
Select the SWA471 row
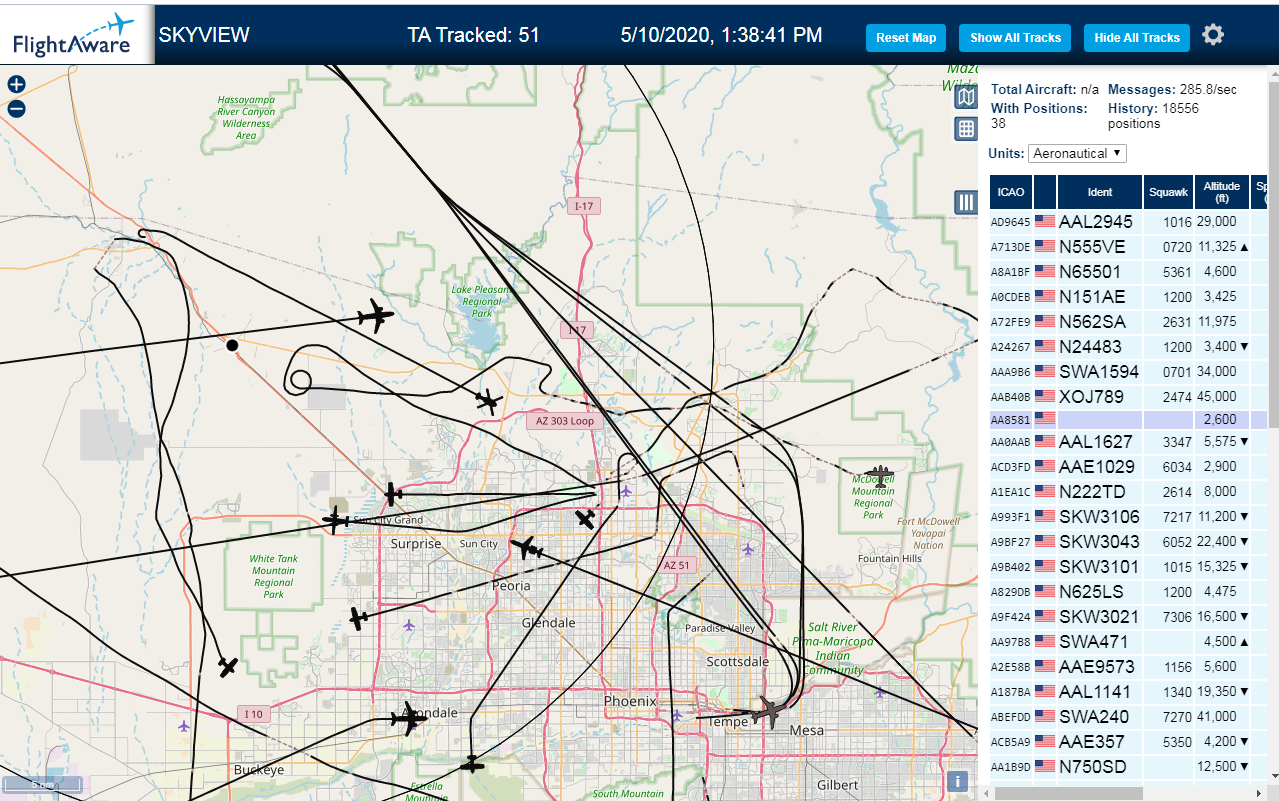pos(1128,641)
